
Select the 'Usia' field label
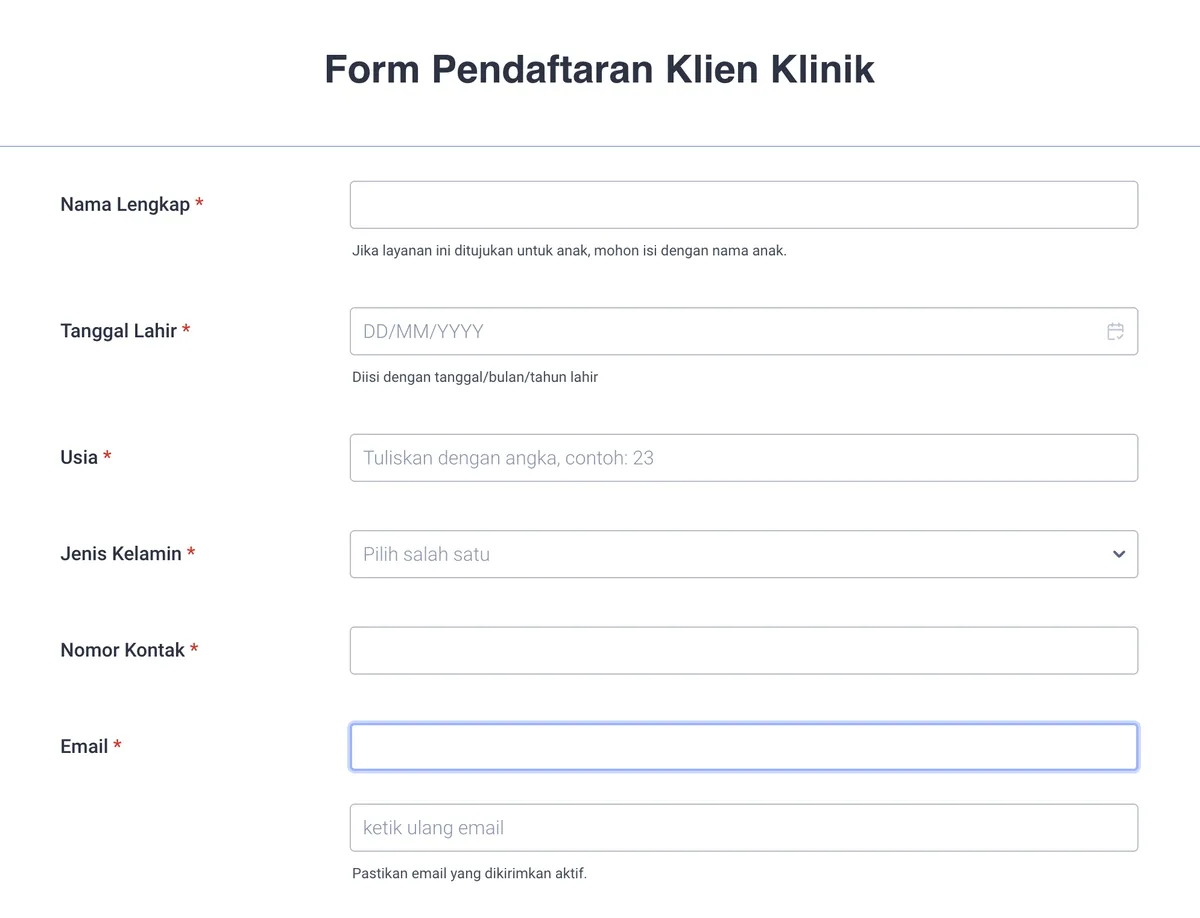pos(79,457)
